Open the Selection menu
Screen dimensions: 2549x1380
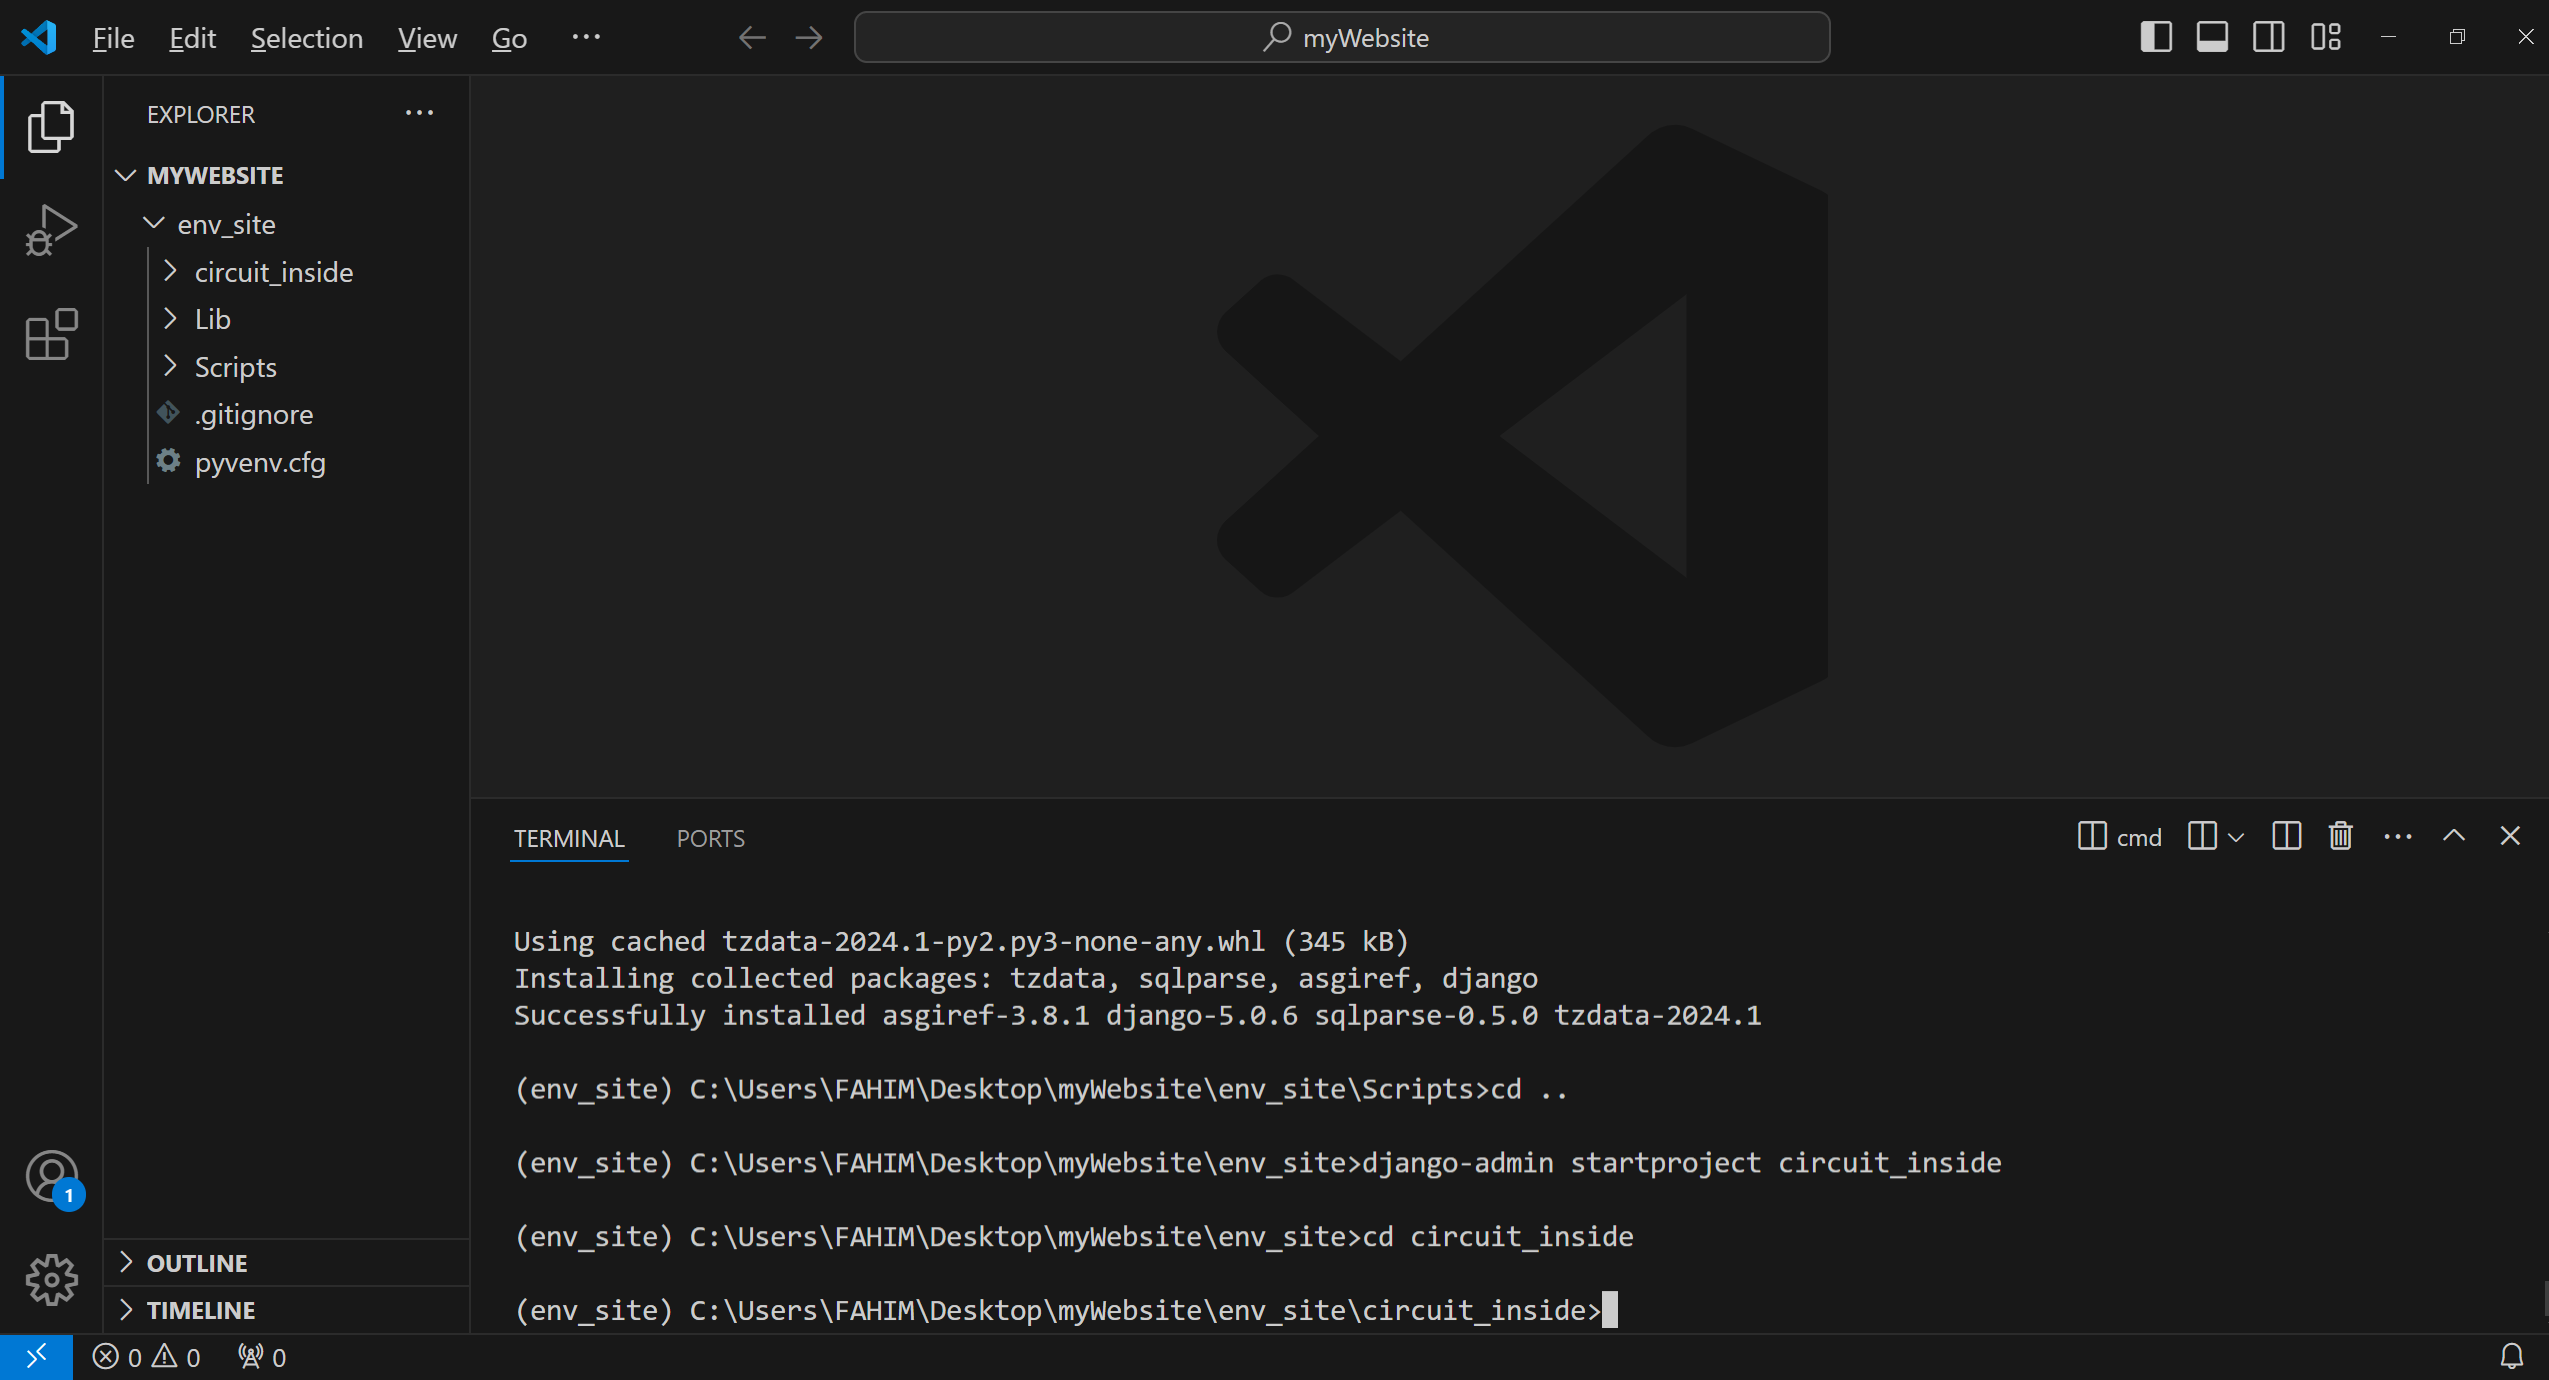[306, 38]
